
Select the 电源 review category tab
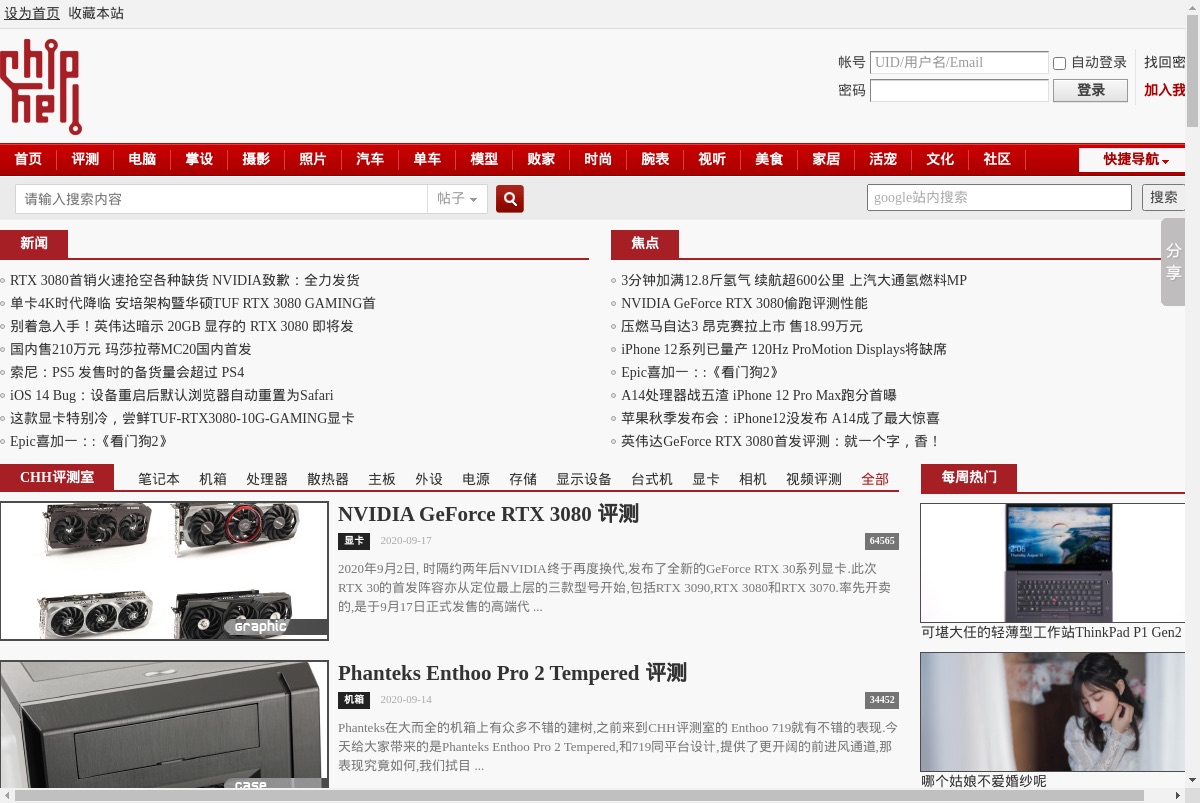[476, 479]
